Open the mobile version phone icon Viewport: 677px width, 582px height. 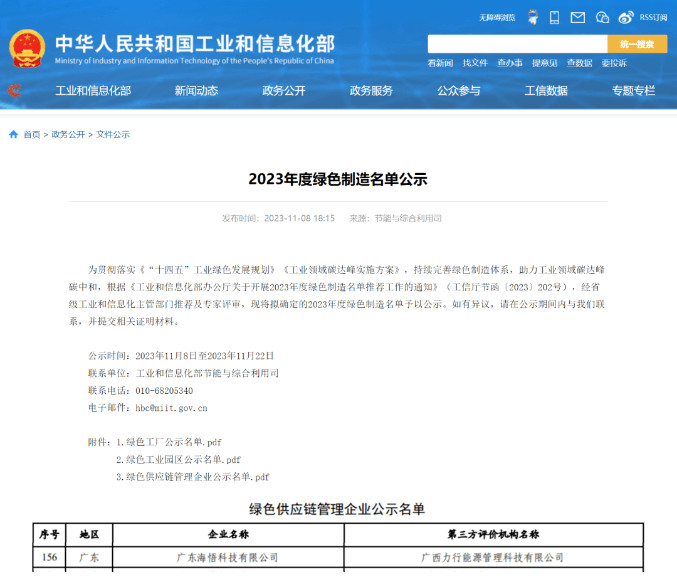point(555,17)
